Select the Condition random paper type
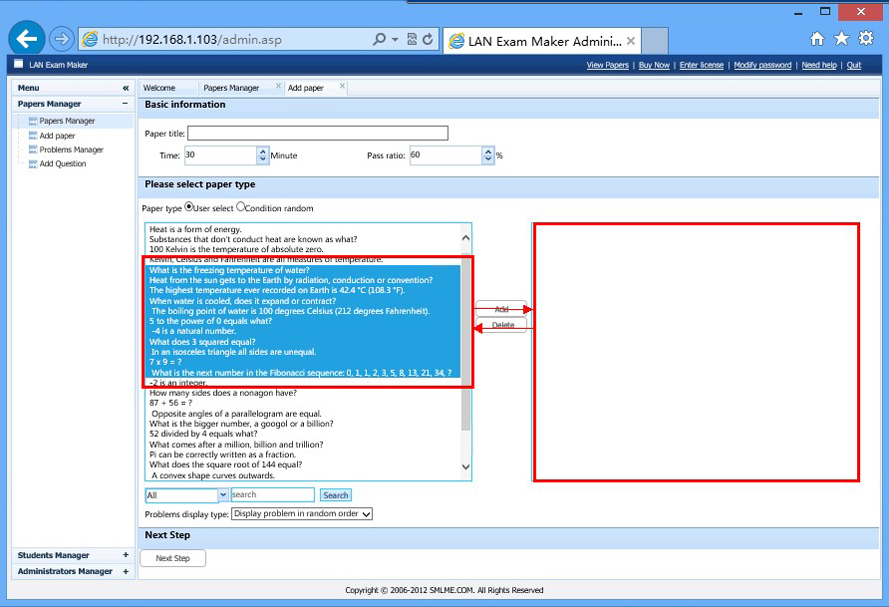Viewport: 889px width, 607px height. pos(241,207)
